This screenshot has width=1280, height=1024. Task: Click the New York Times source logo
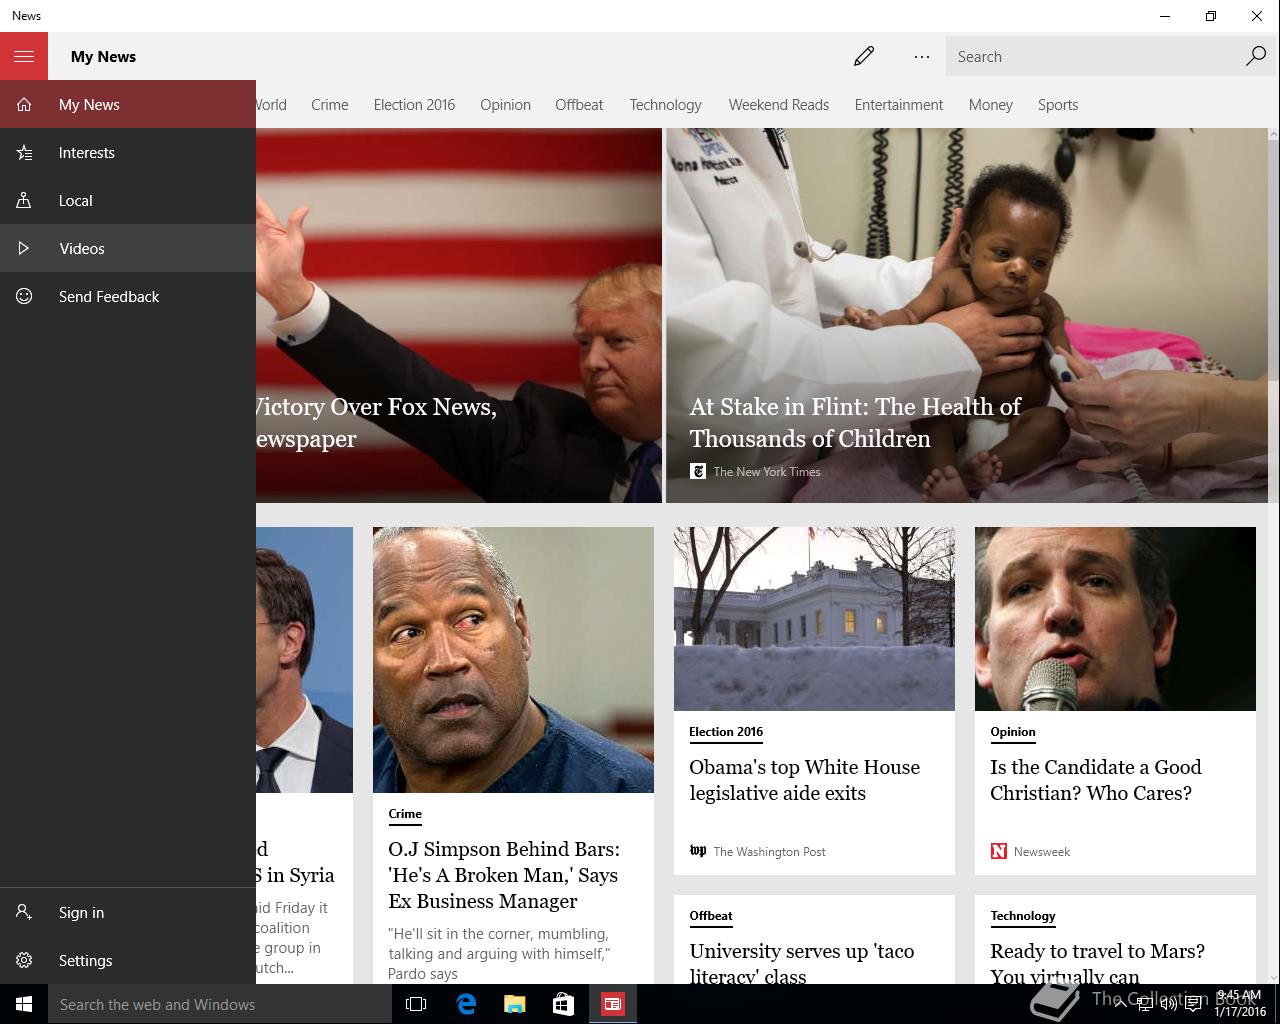[698, 471]
